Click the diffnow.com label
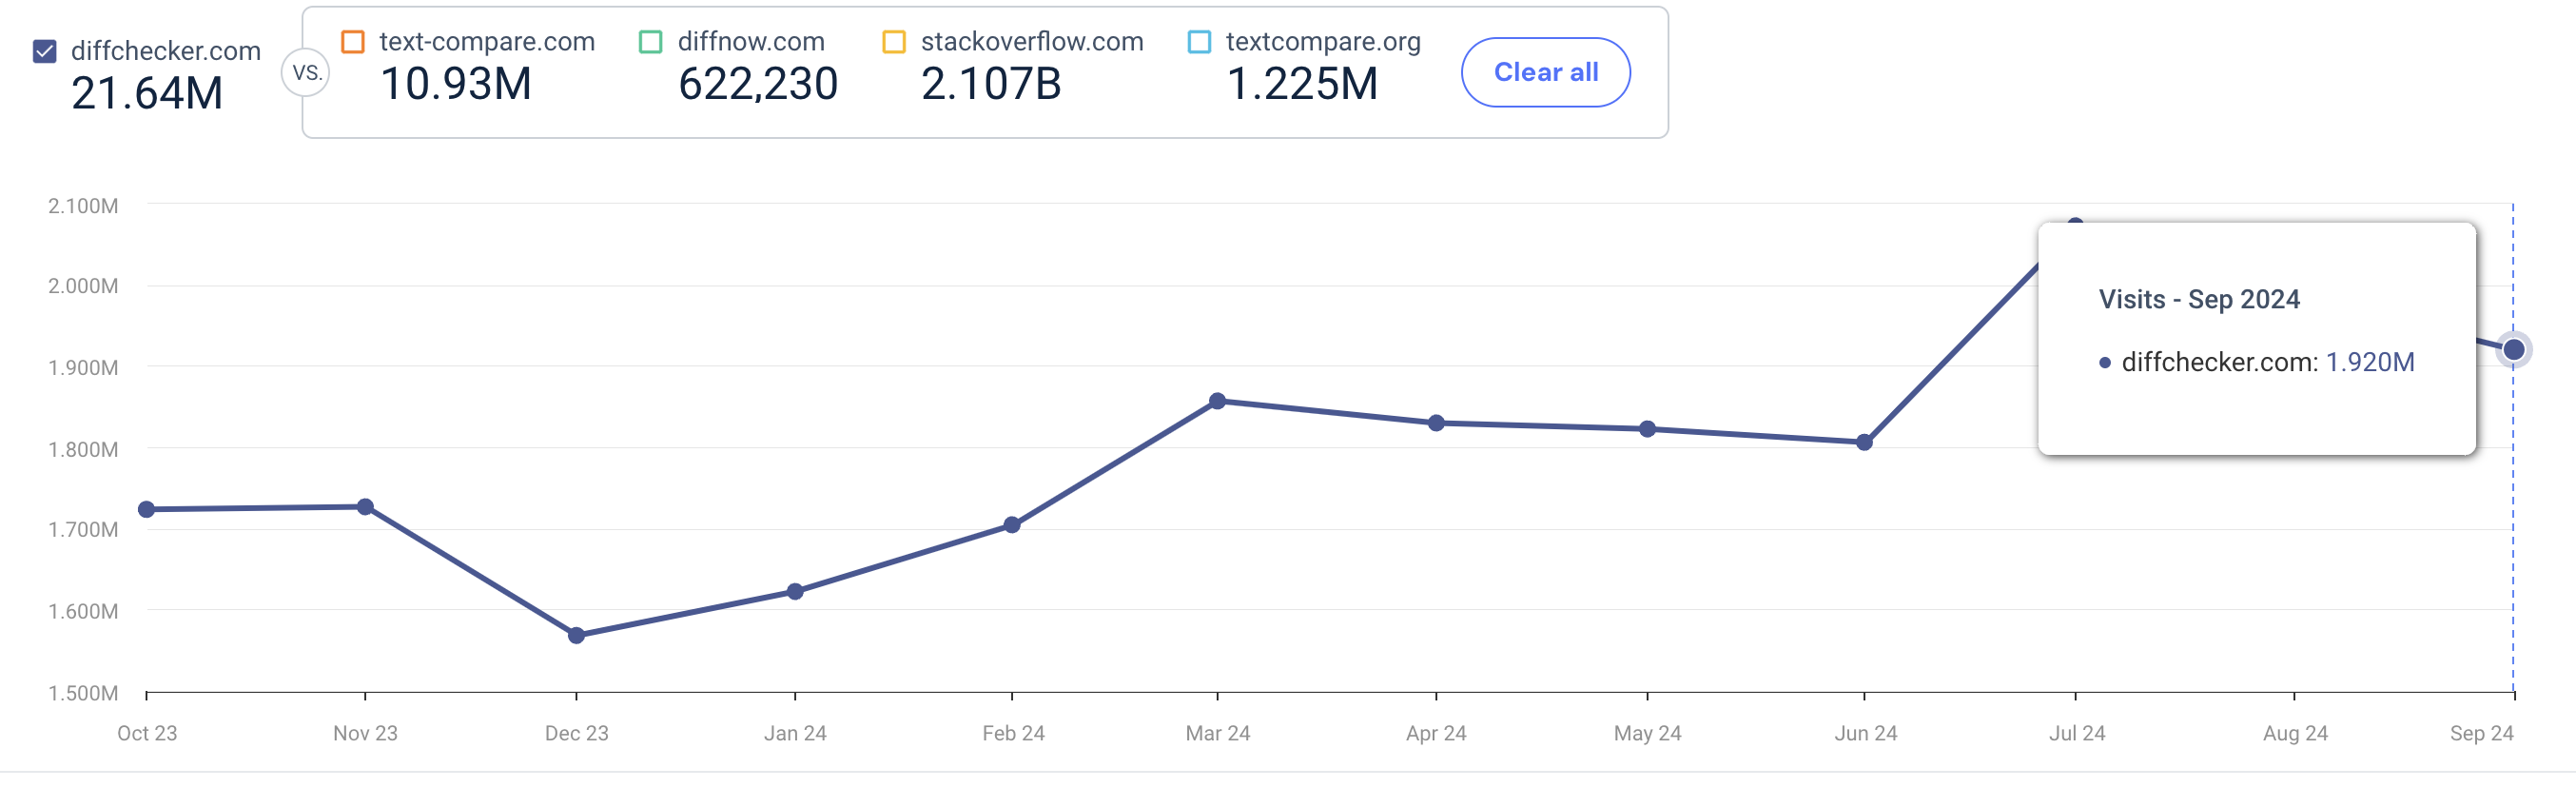The image size is (2576, 788). 751,42
